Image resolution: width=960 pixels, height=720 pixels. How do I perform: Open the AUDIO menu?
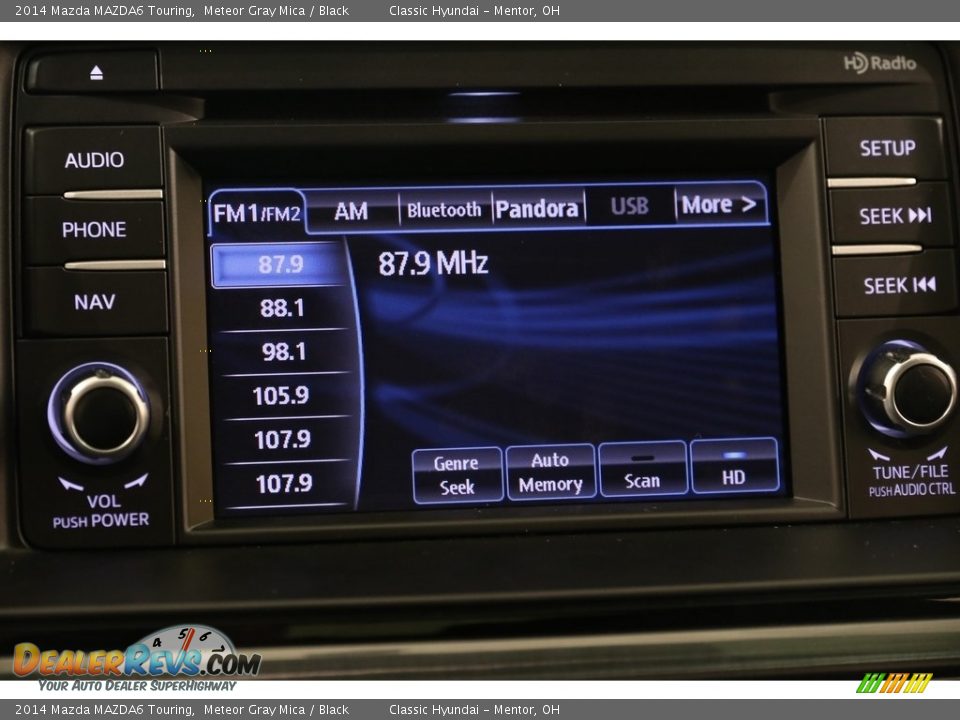pyautogui.click(x=95, y=159)
